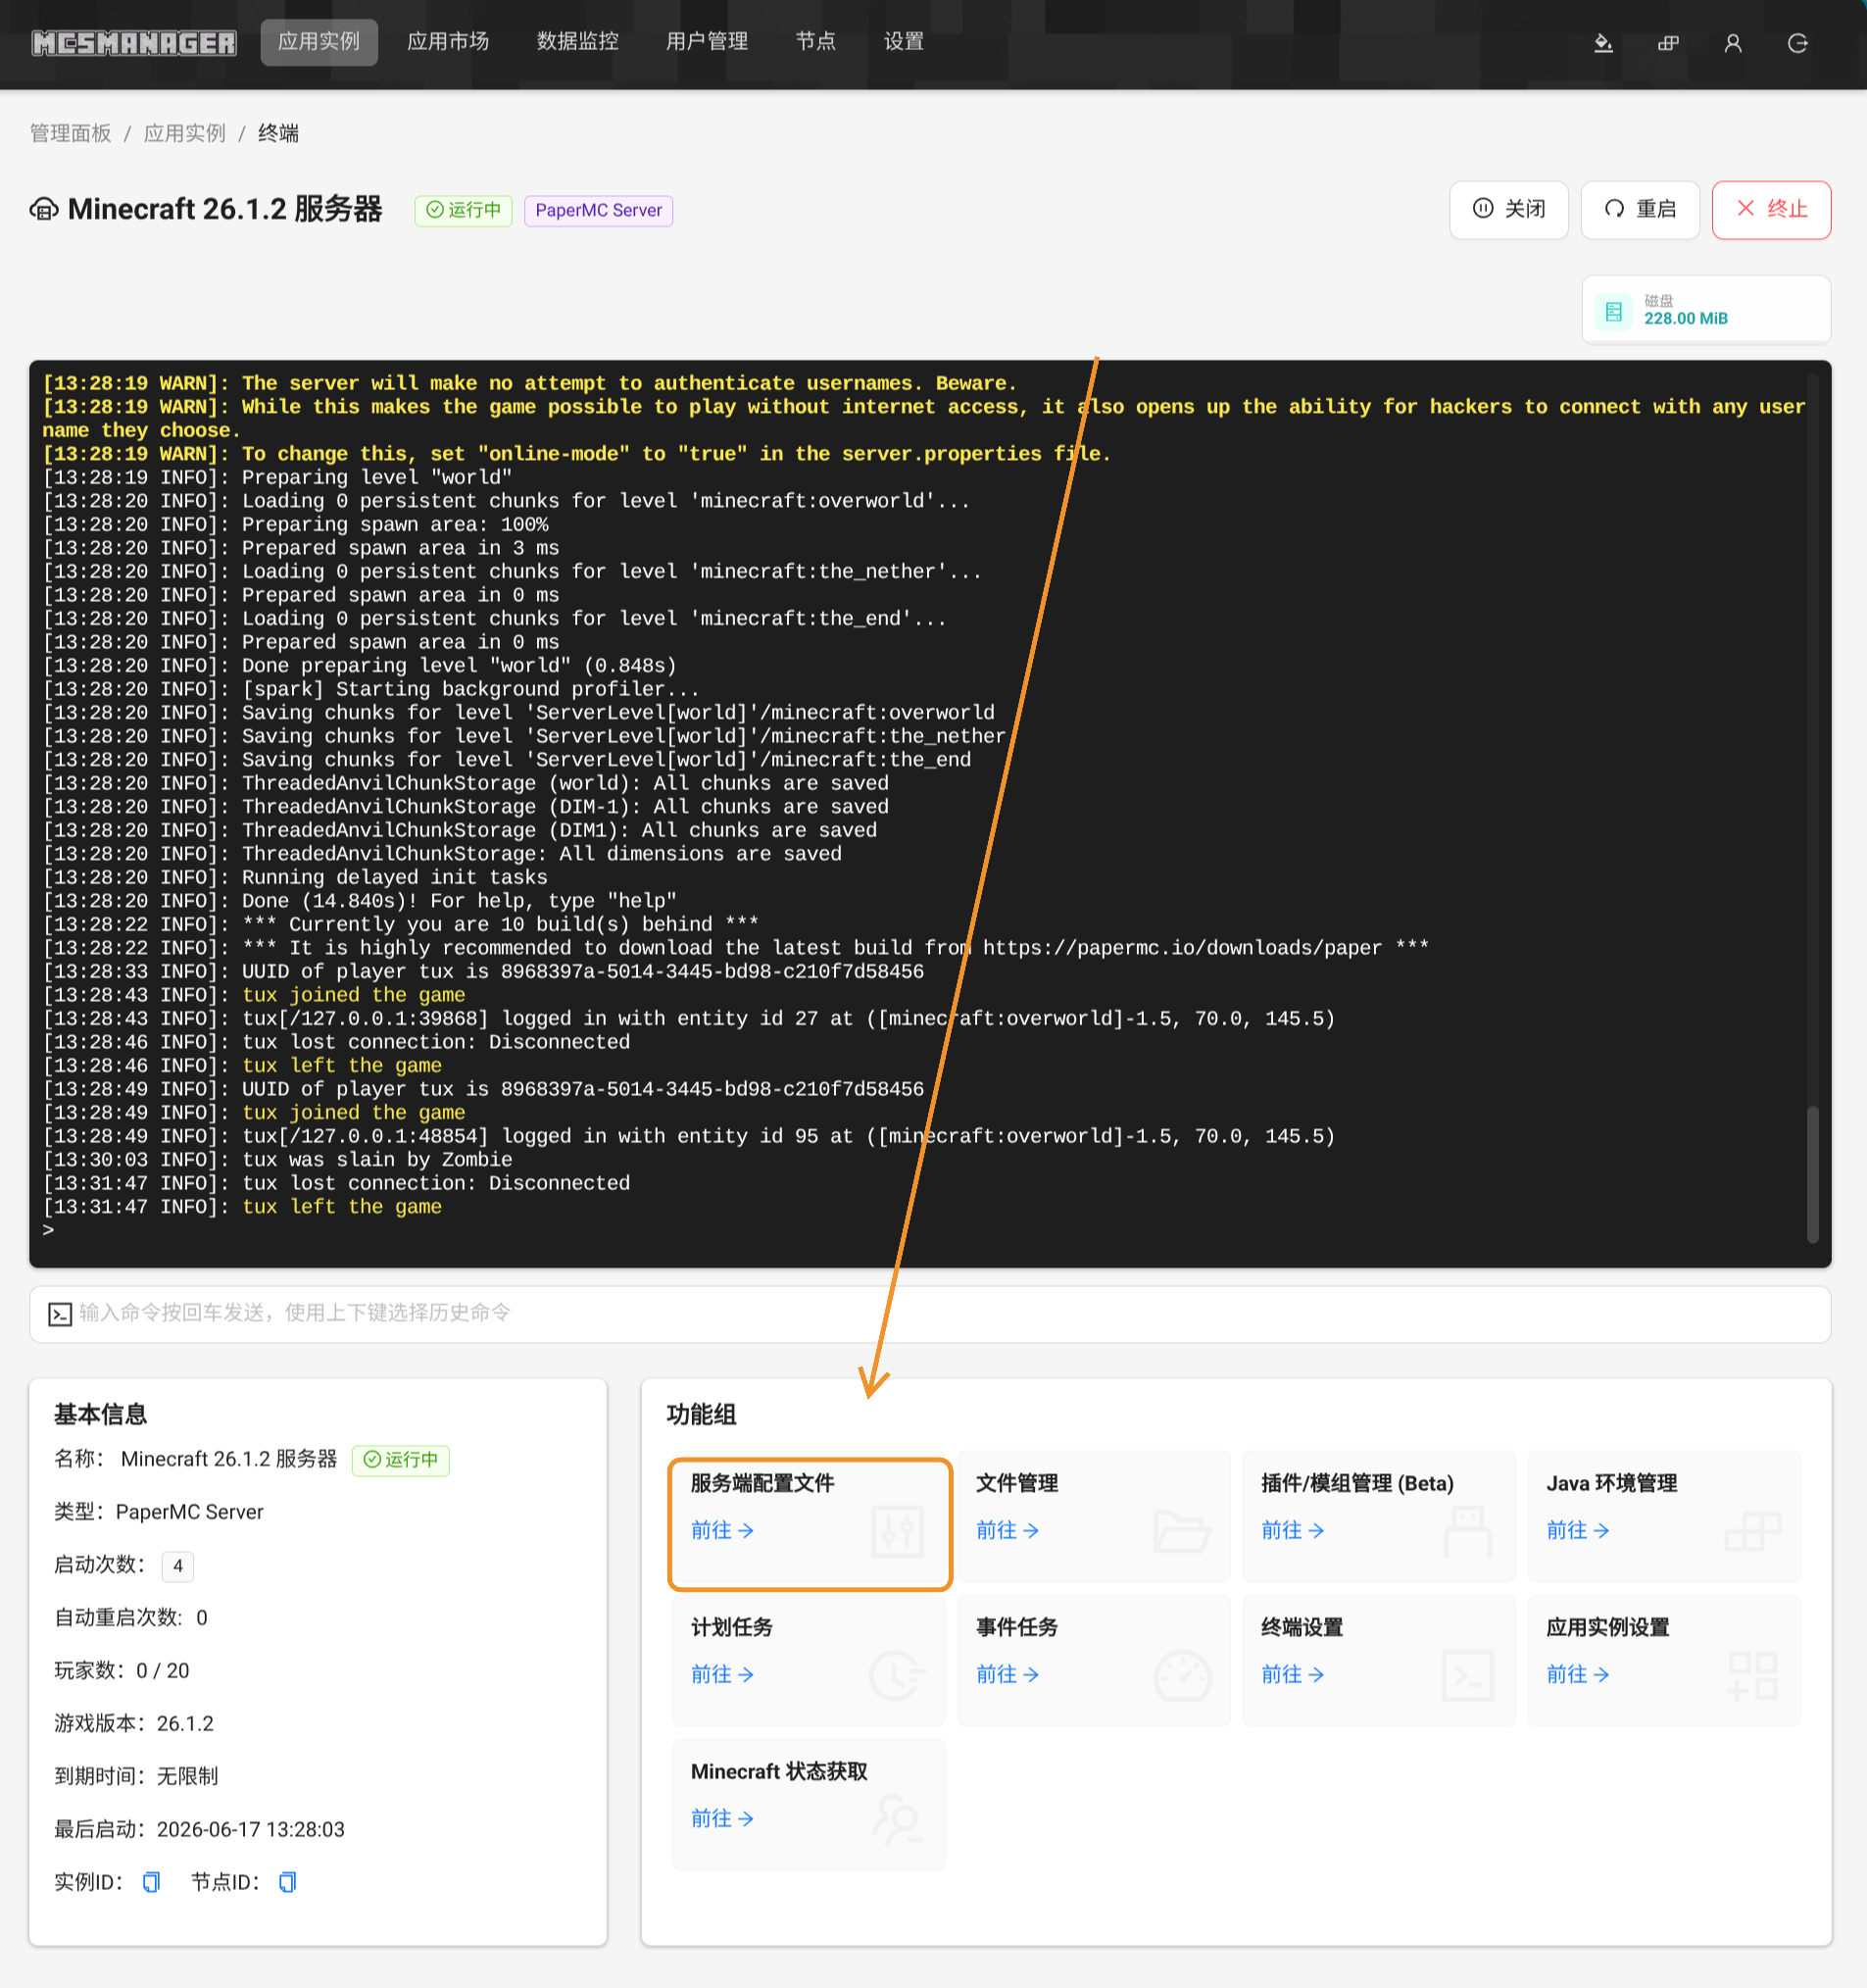Copy the 节点ID via copy icon

point(287,1882)
